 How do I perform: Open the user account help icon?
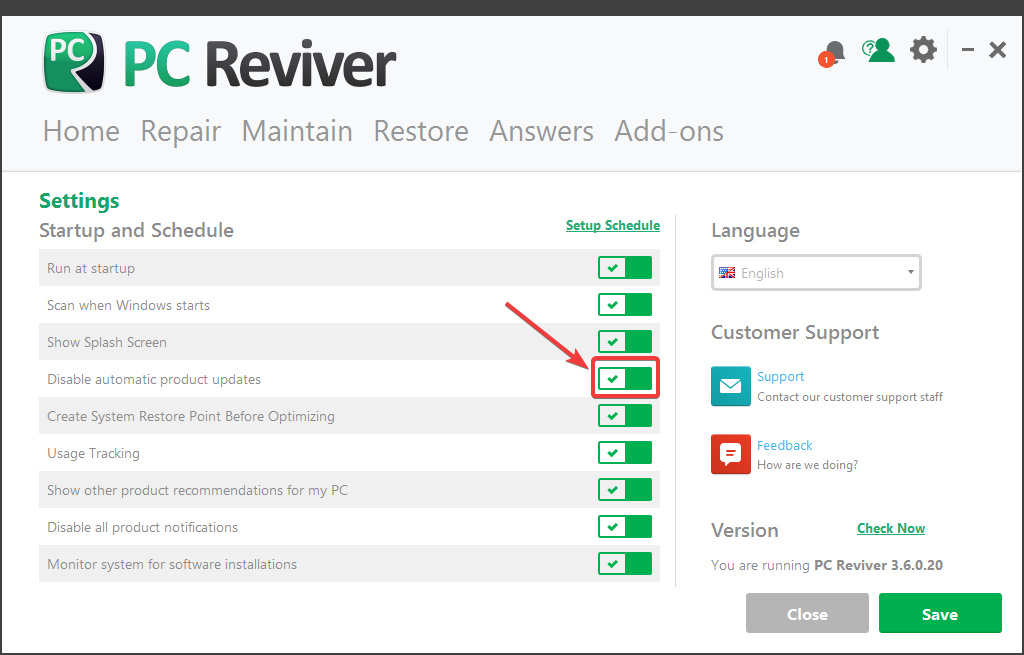coord(879,50)
